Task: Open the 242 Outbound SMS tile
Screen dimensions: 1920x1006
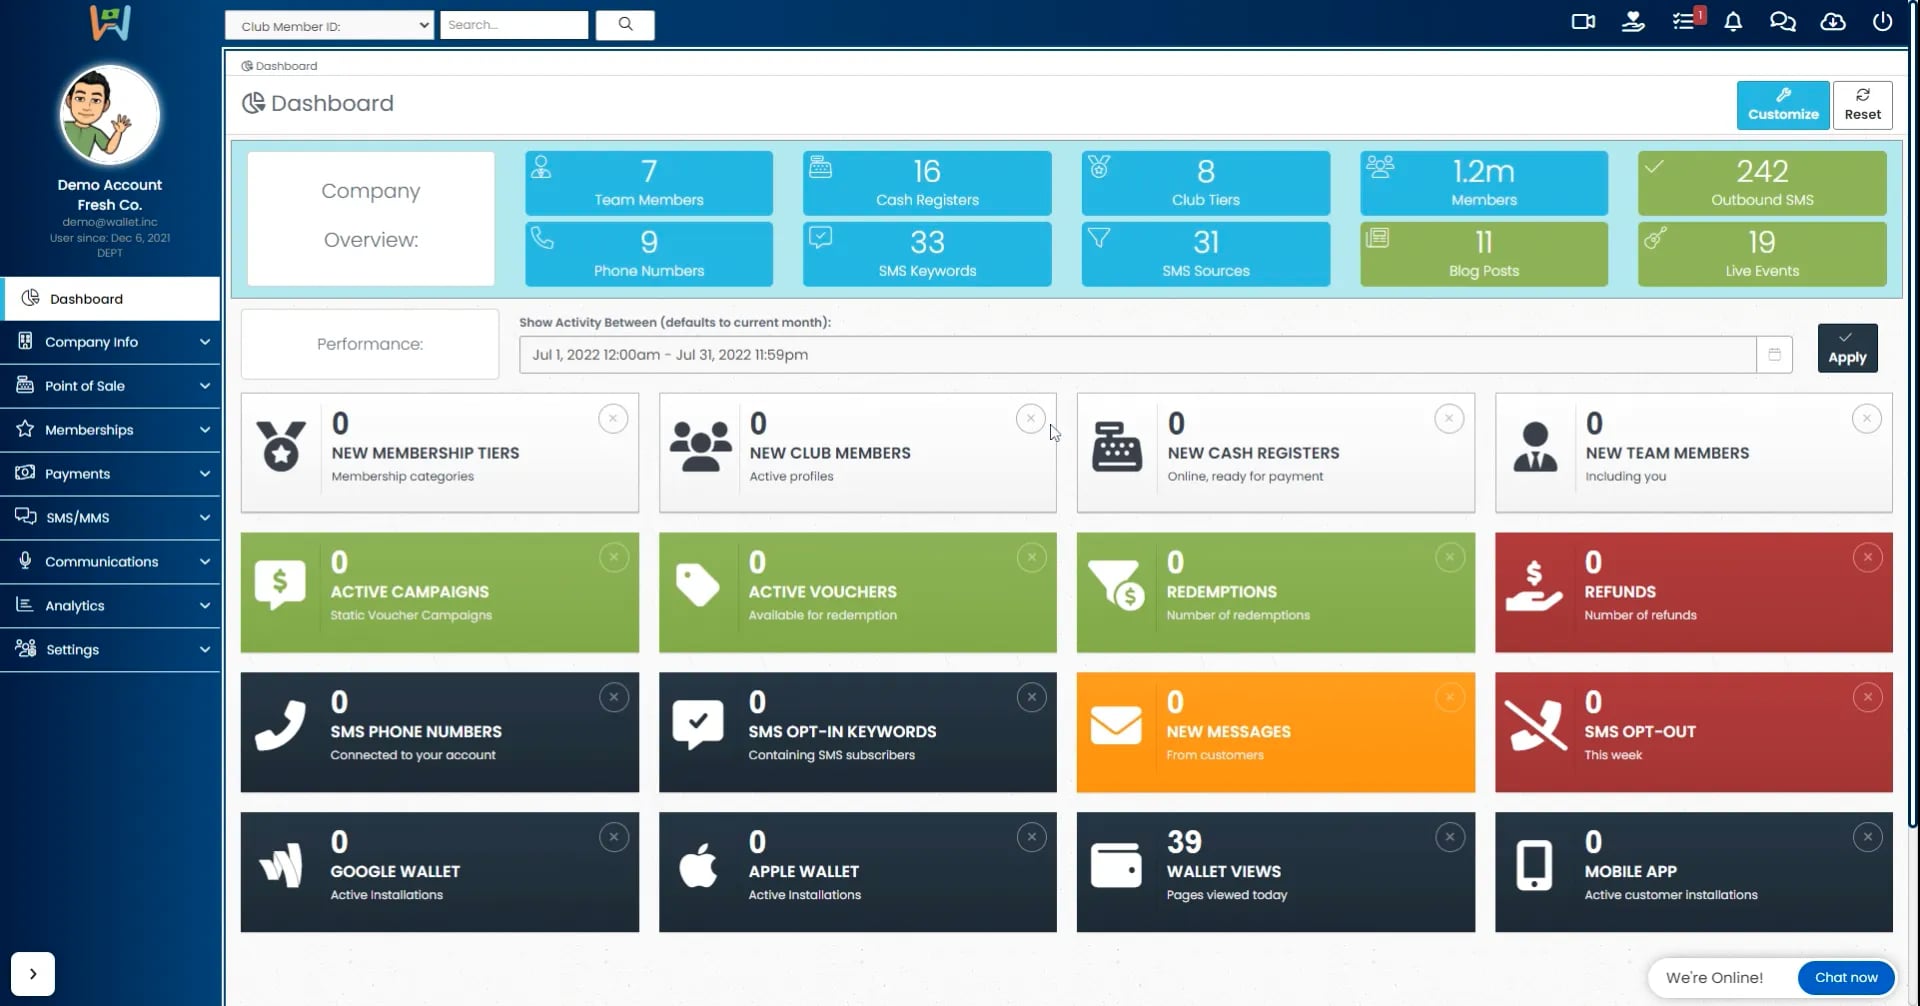Action: coord(1762,183)
